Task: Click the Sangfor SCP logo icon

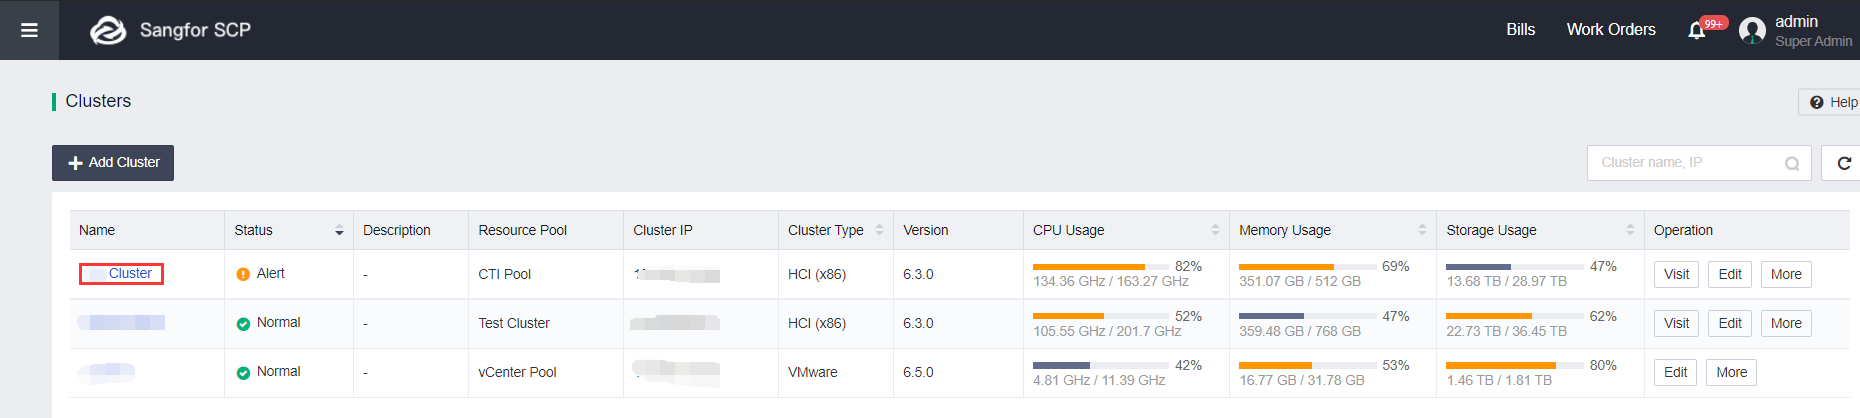Action: tap(108, 31)
